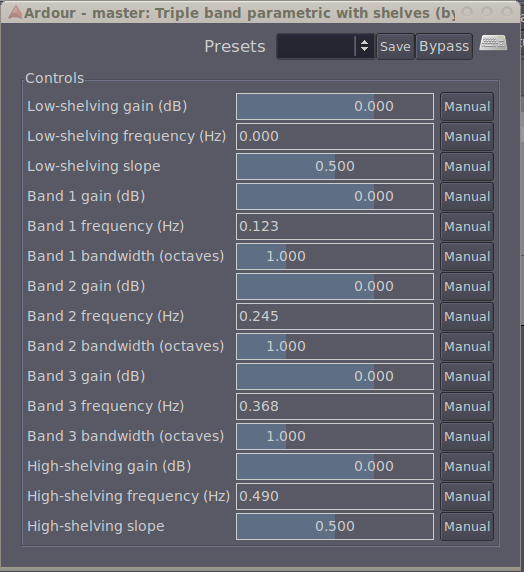
Task: Bypass the plugin
Action: coord(444,46)
